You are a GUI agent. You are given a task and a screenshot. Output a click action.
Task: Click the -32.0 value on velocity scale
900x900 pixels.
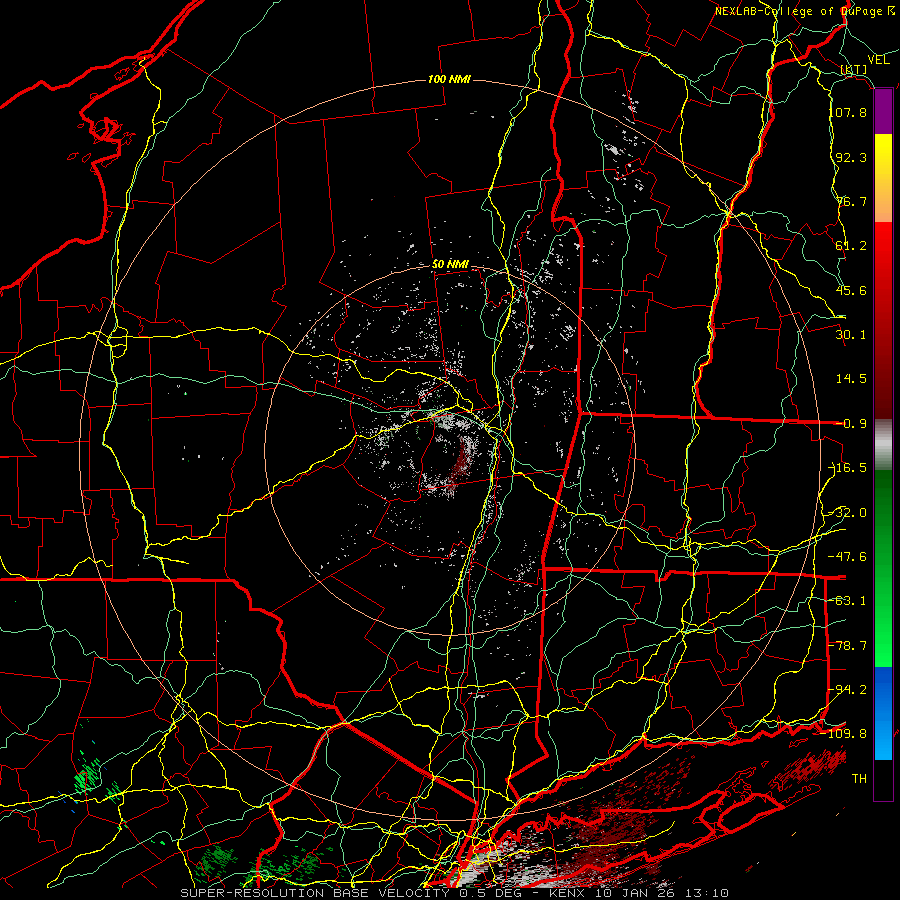click(848, 513)
